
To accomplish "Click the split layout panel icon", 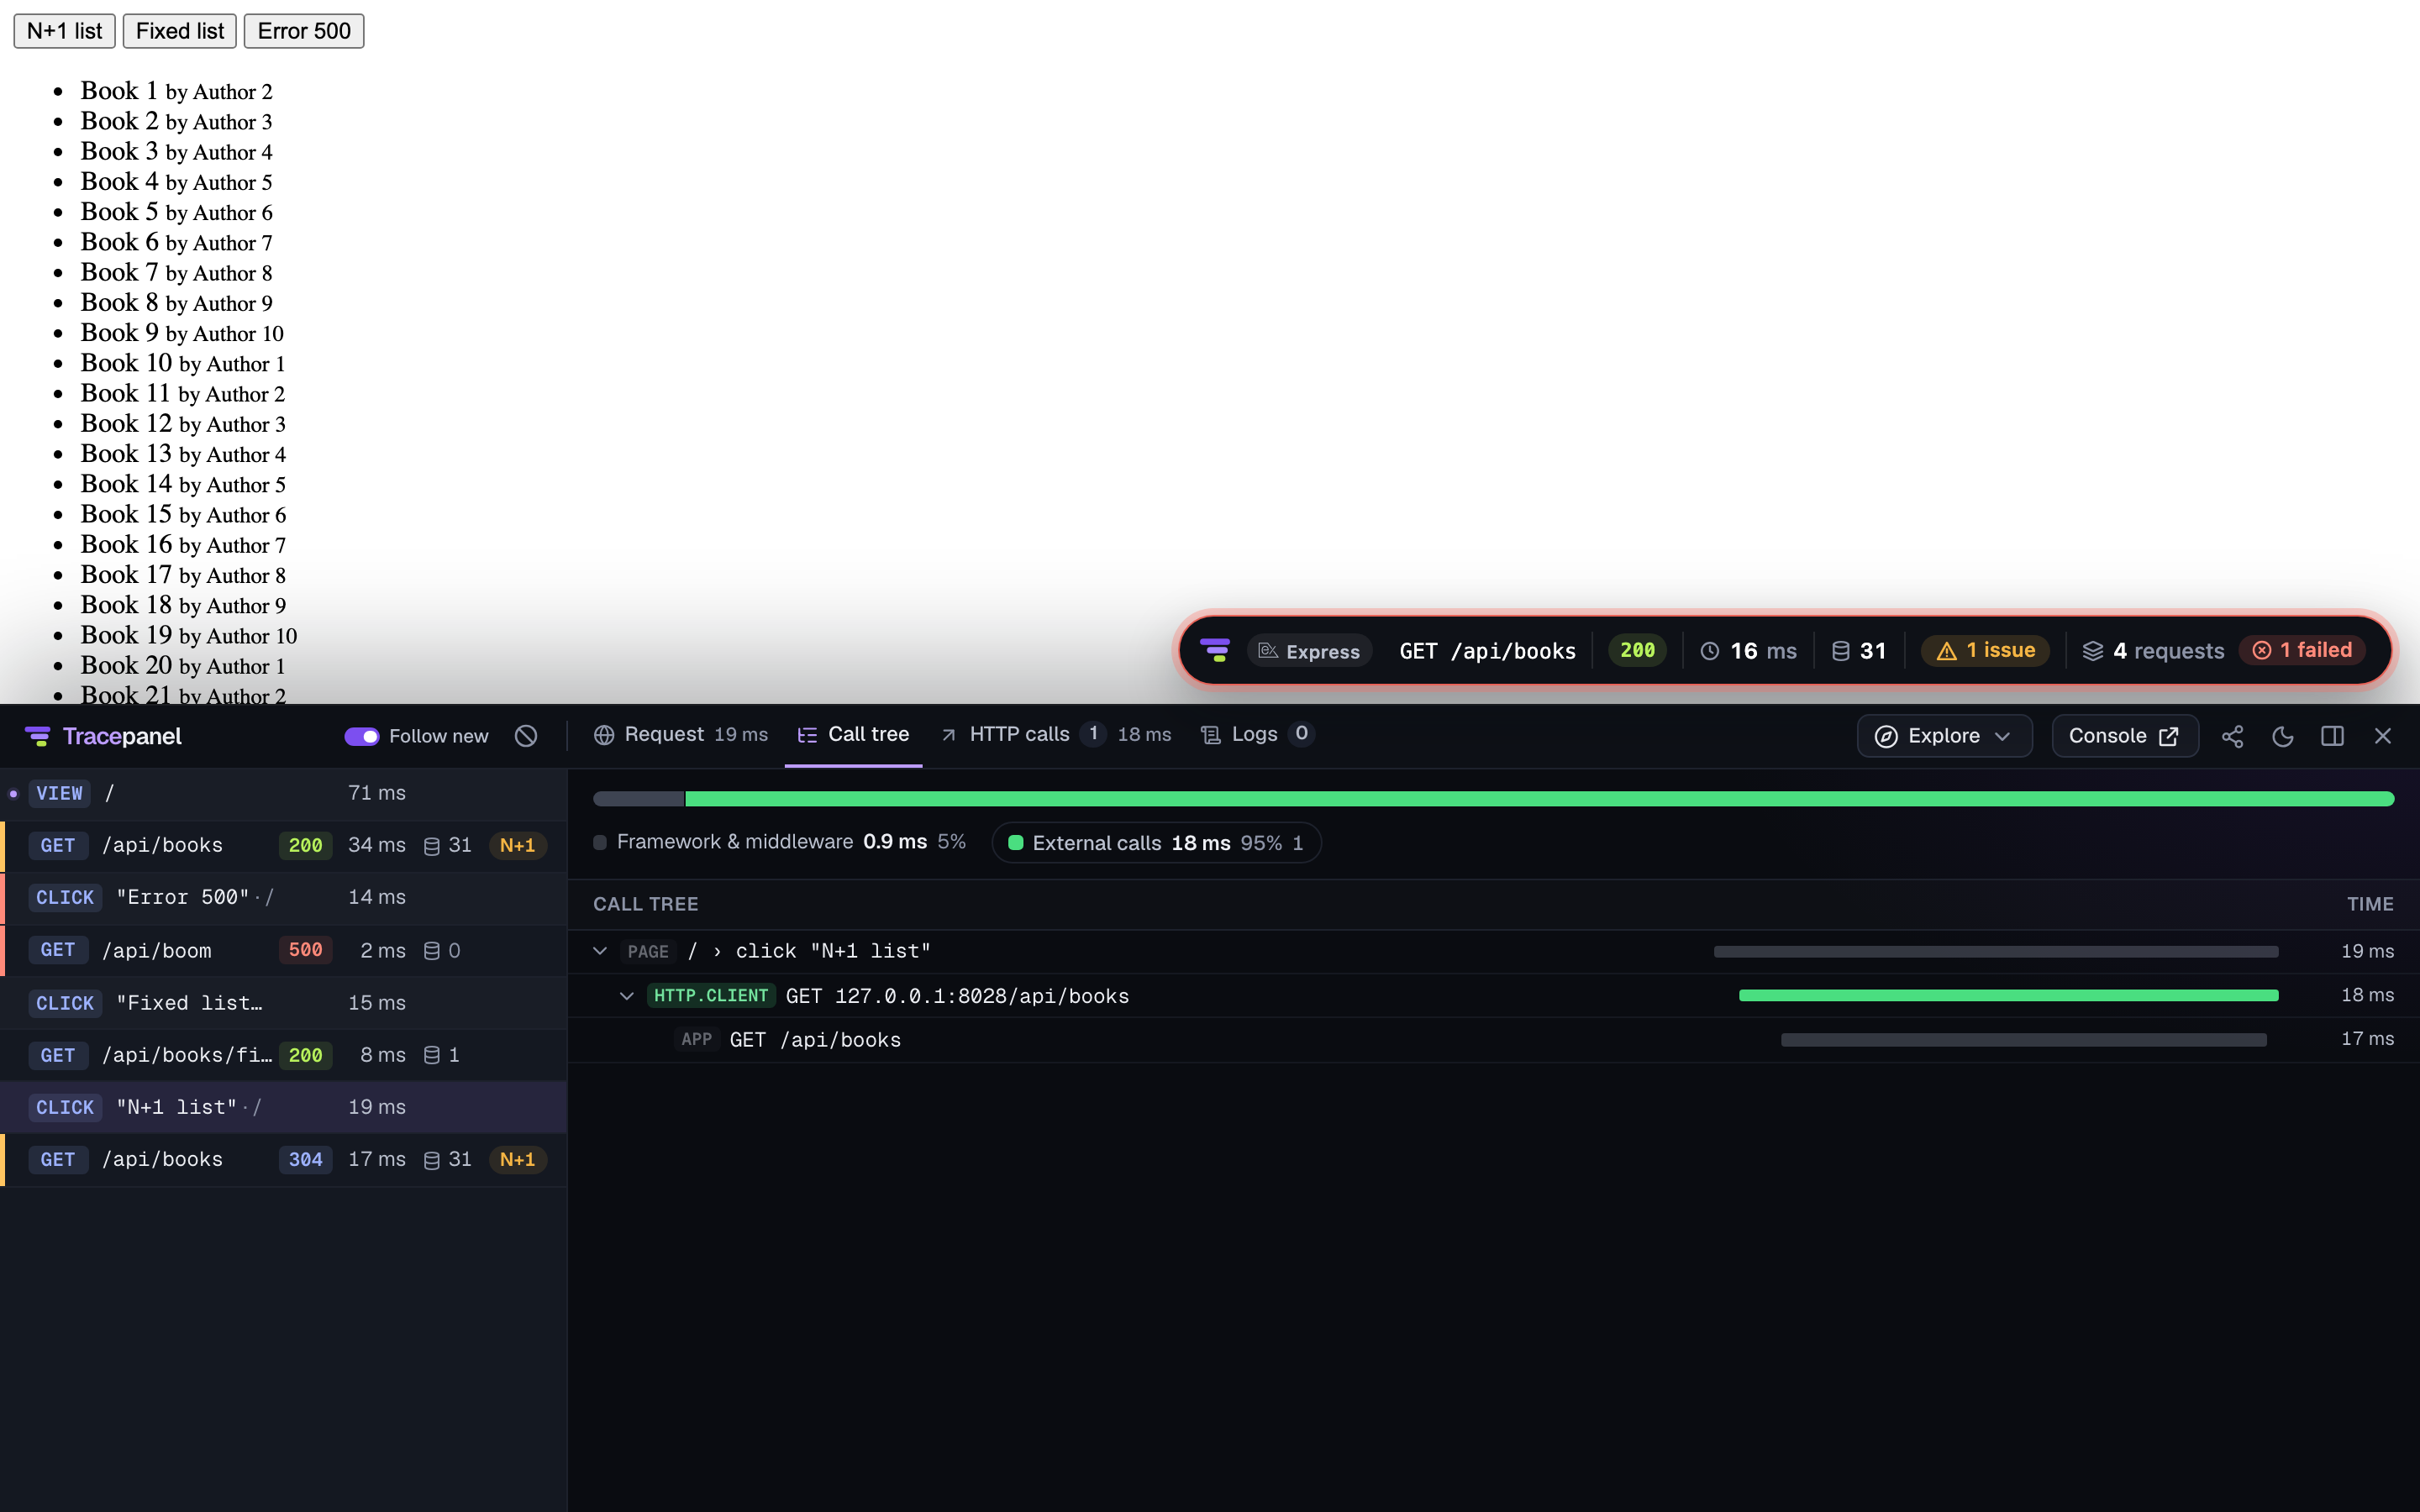I will click(x=2332, y=736).
